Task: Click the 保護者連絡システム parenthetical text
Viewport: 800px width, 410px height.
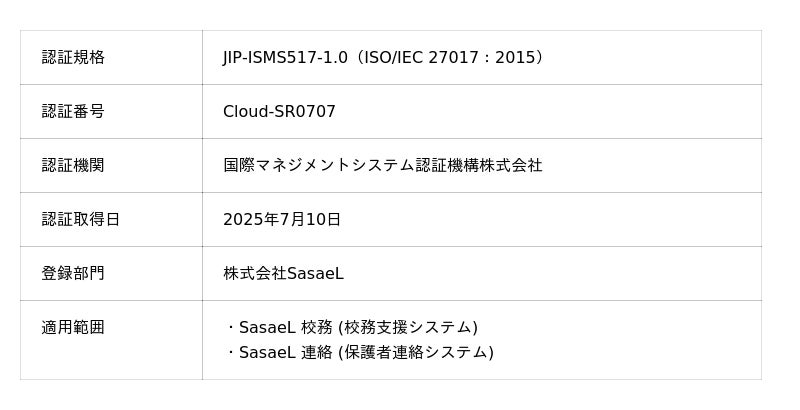Action: pos(416,353)
